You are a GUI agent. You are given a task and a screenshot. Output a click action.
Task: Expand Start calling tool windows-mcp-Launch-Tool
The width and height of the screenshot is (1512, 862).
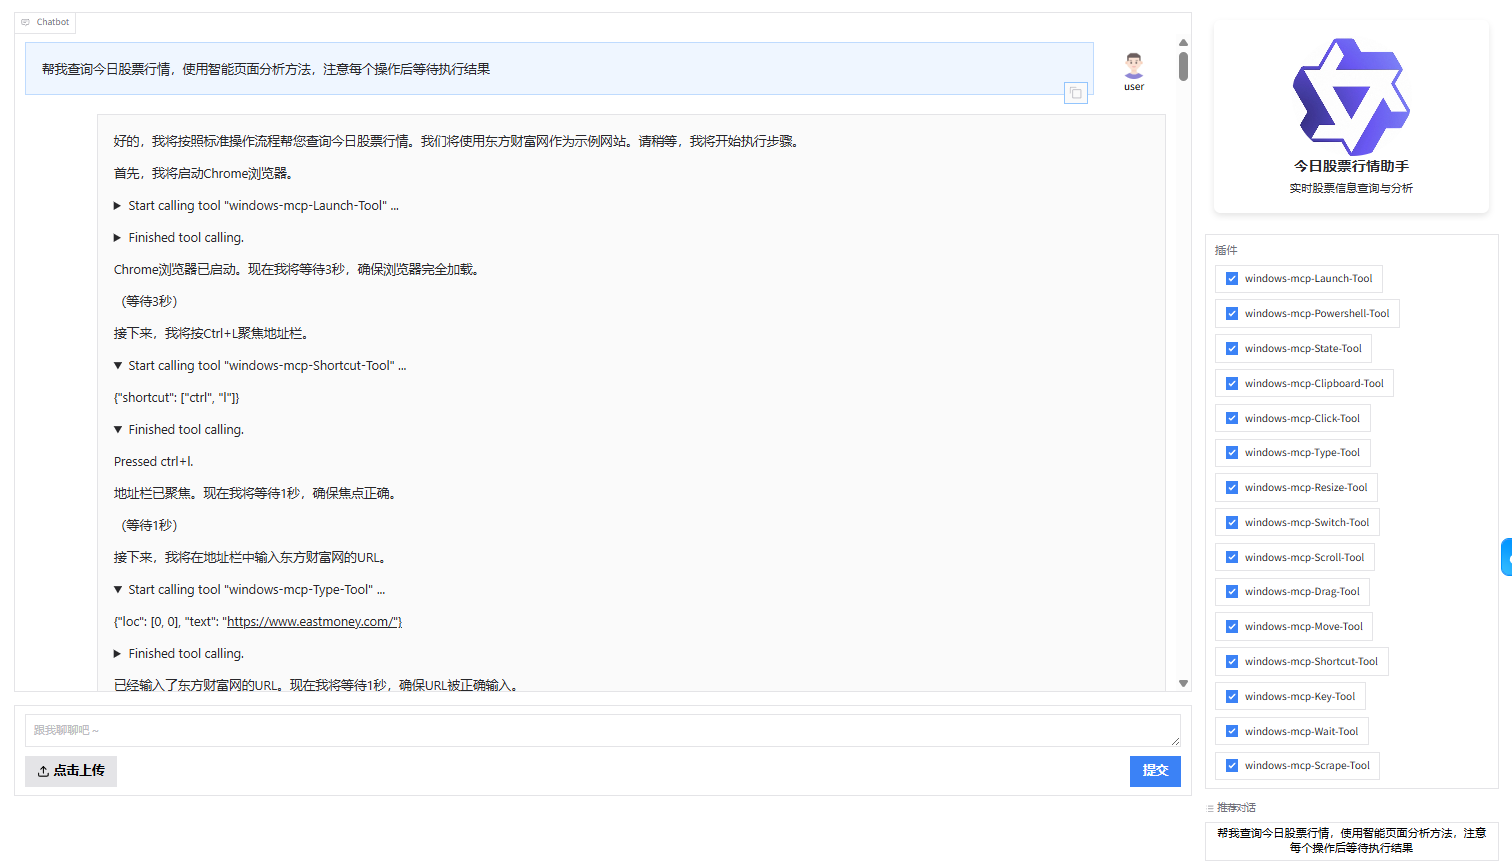tap(256, 206)
